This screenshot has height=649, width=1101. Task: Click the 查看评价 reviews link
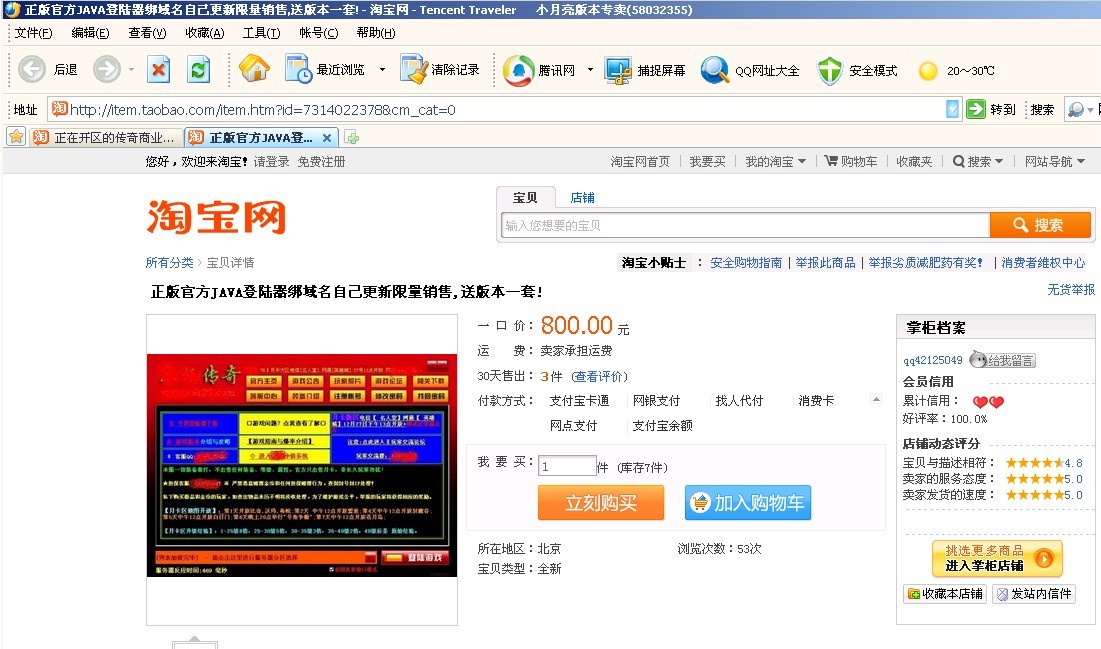pyautogui.click(x=598, y=377)
